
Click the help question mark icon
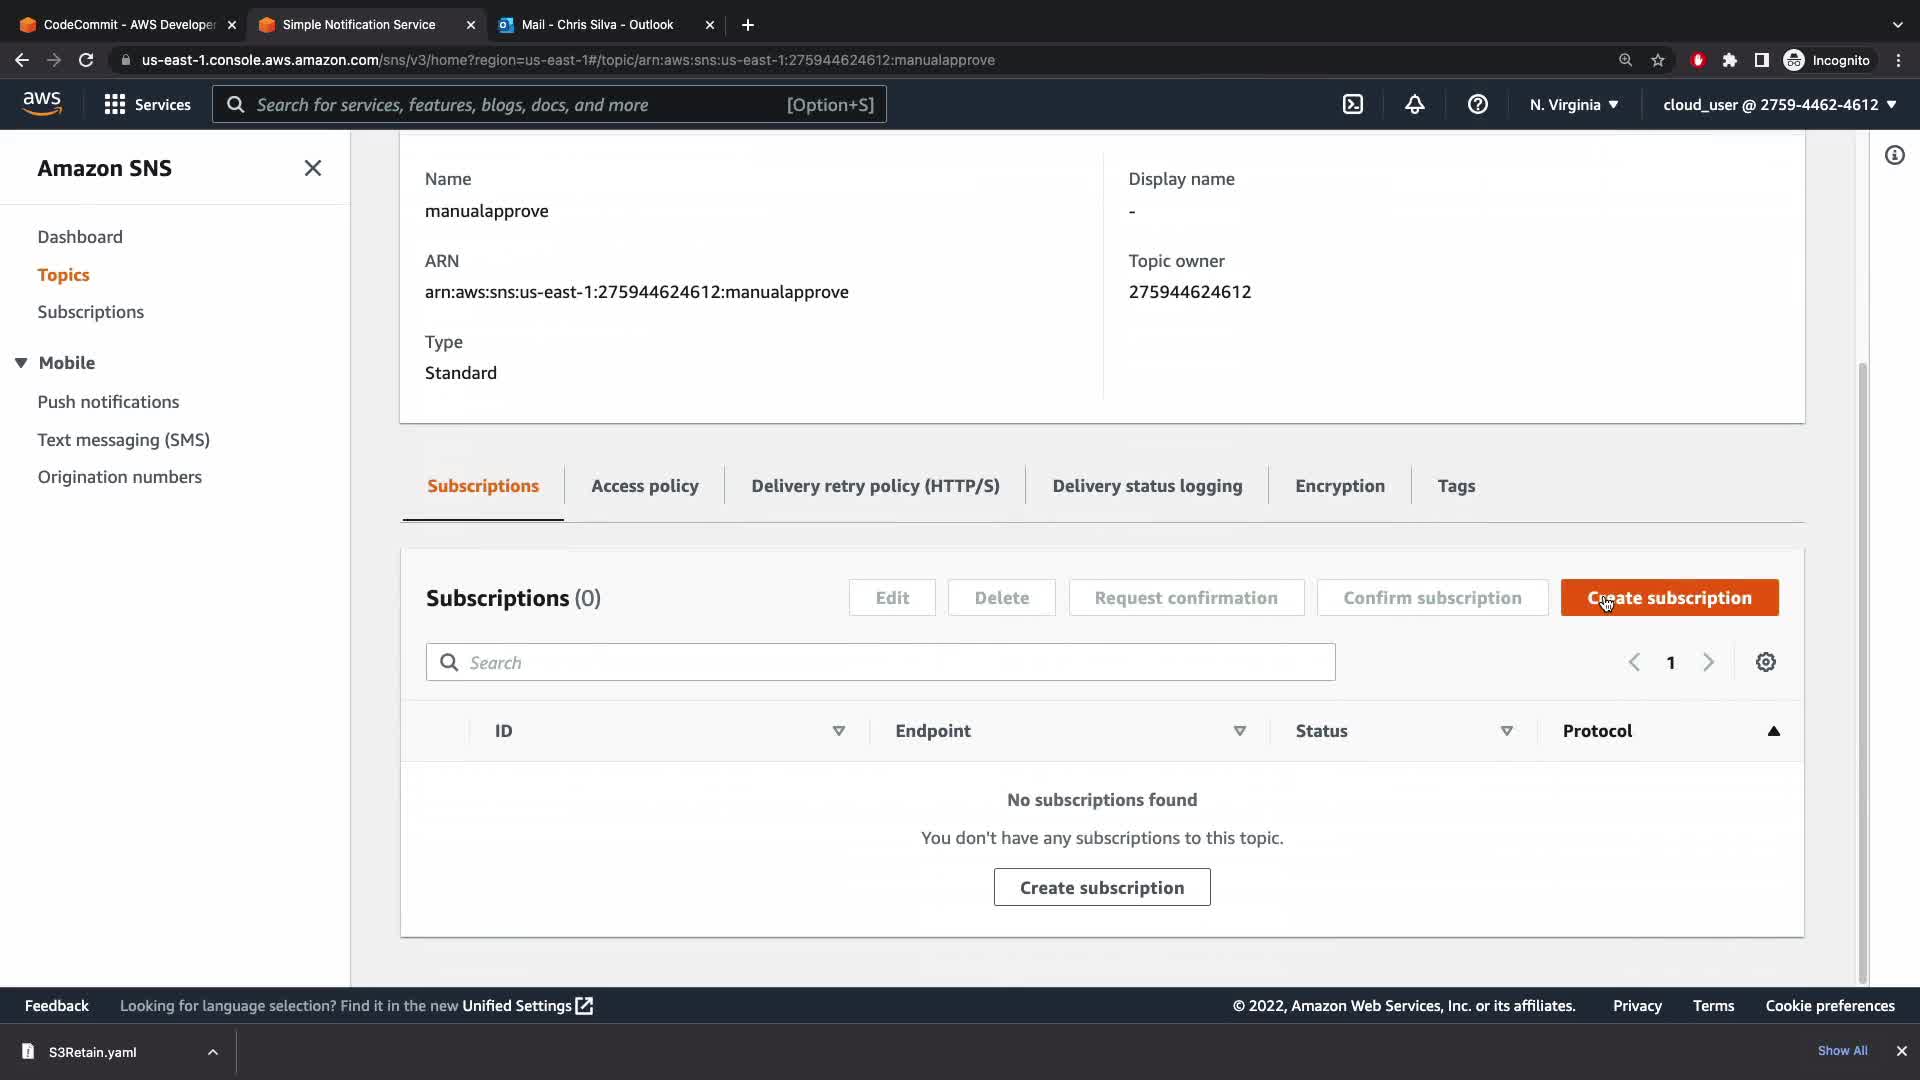click(x=1477, y=104)
